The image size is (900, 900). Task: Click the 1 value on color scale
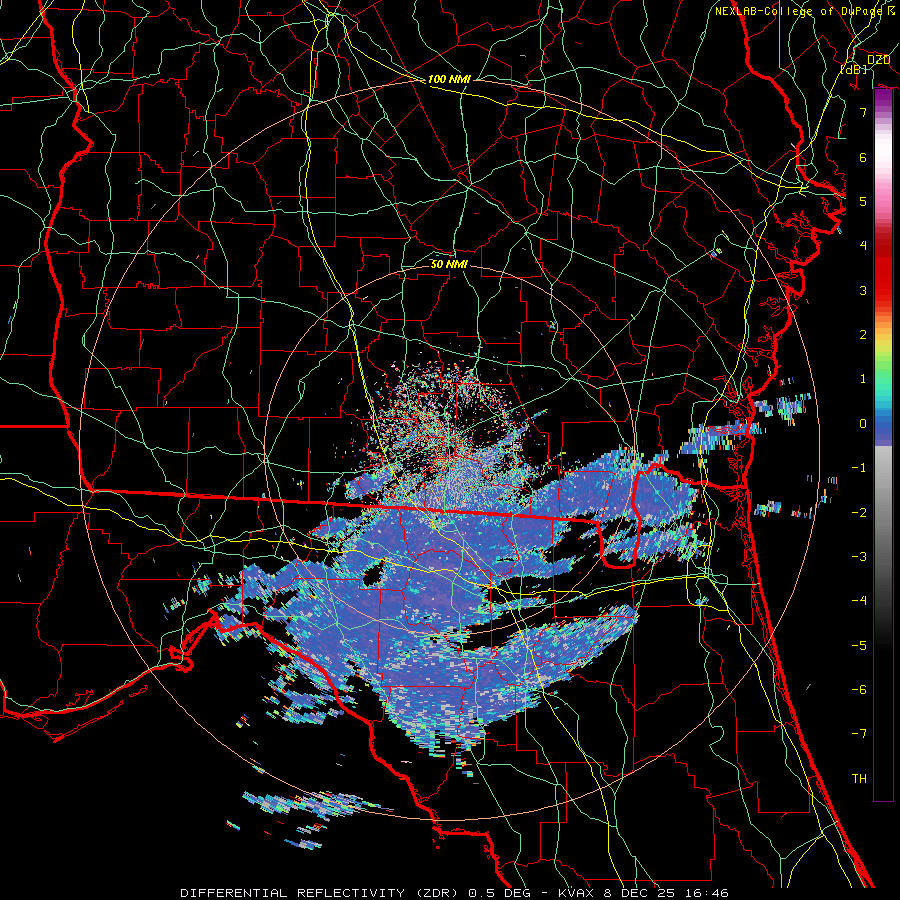[863, 379]
